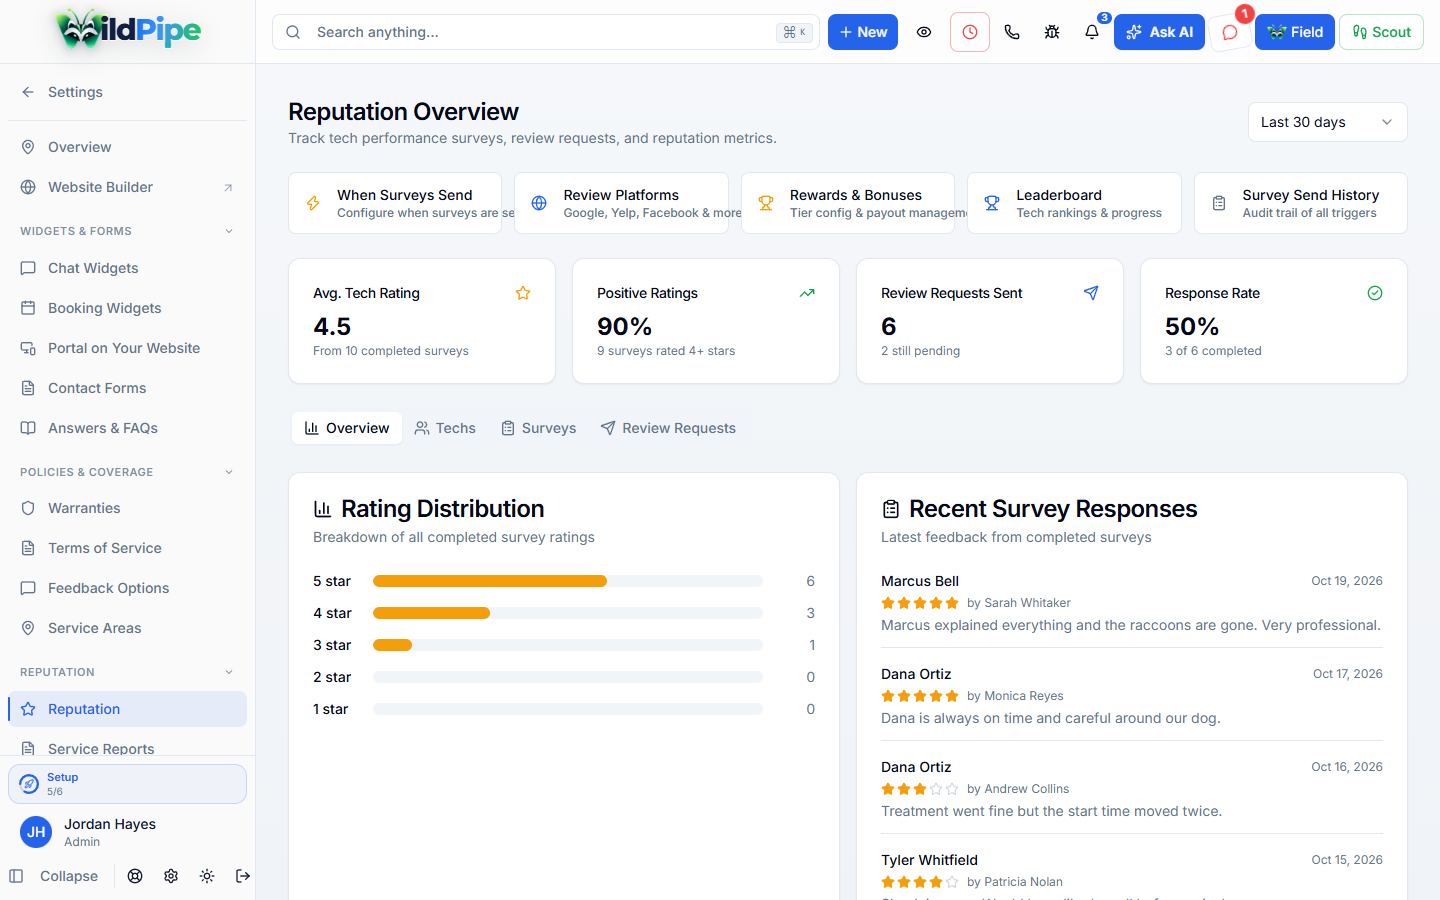Click the Collapse sidebar button
The width and height of the screenshot is (1440, 900).
[x=54, y=876]
